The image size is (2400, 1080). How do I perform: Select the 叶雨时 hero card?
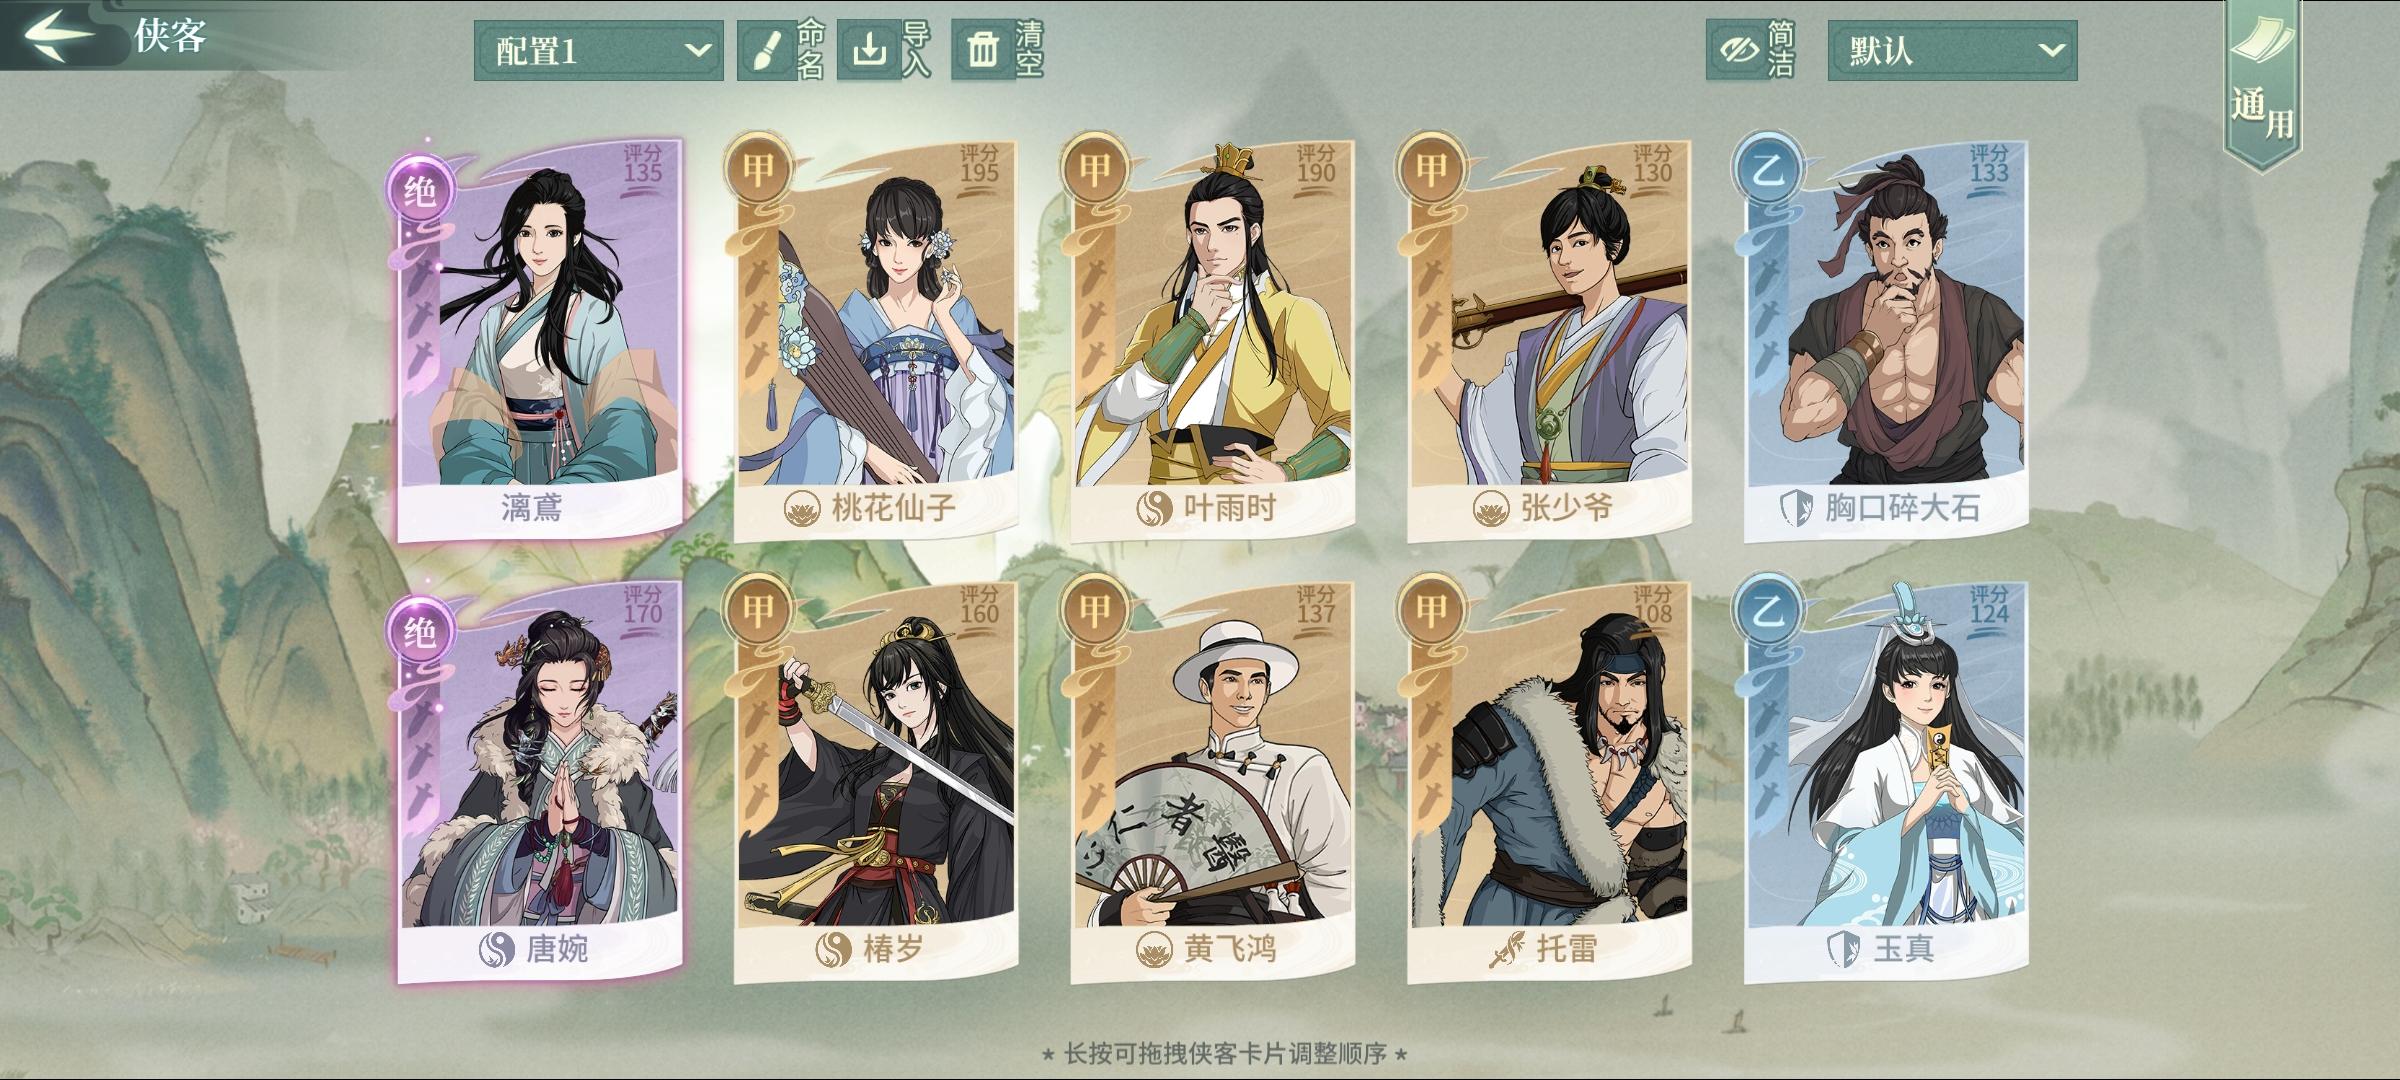click(1212, 340)
